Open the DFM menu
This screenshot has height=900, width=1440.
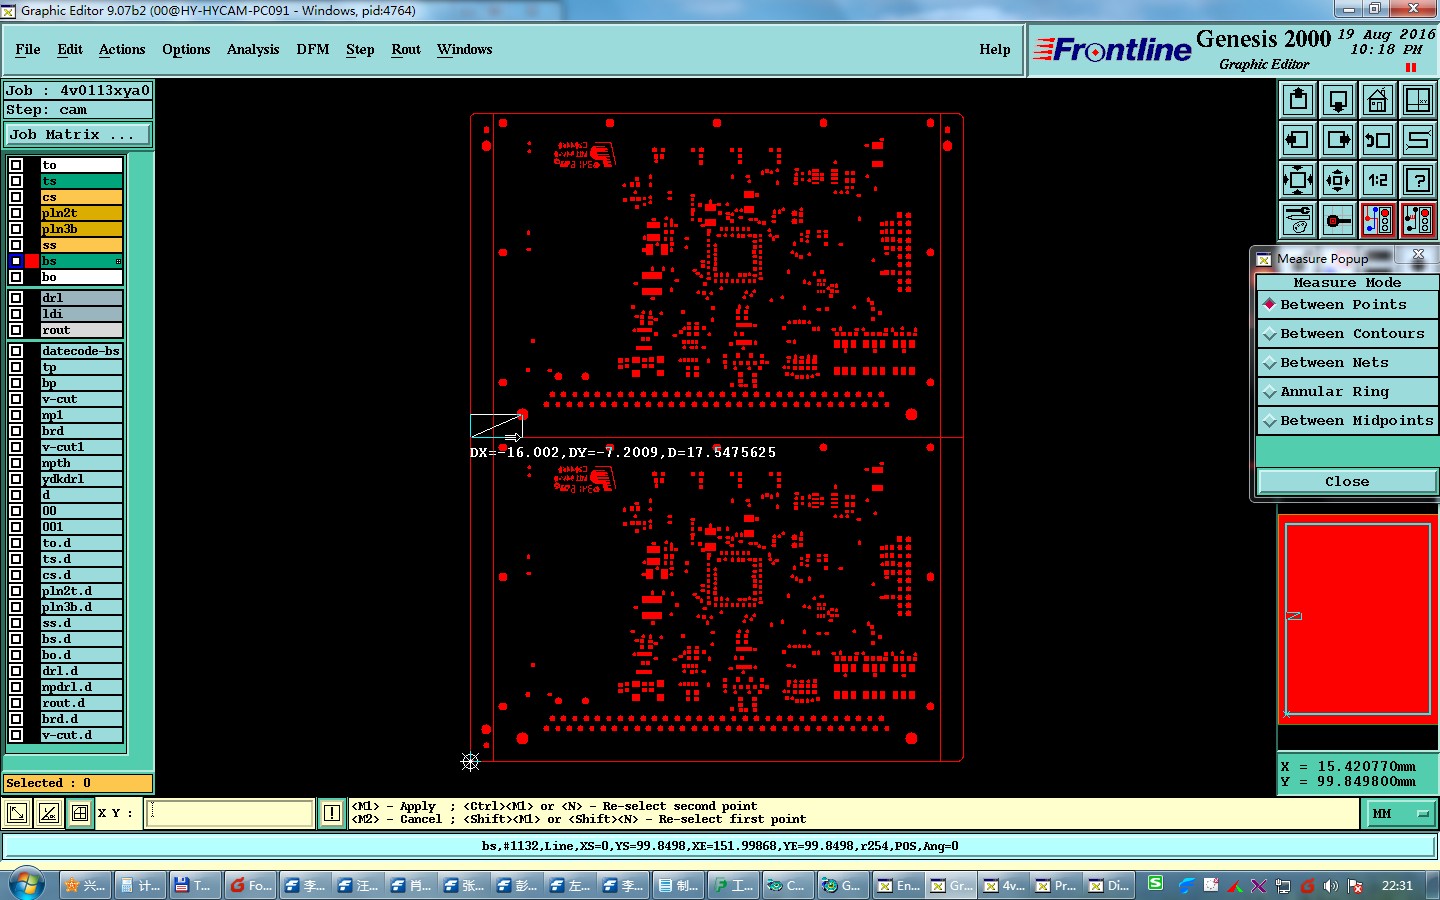[313, 49]
